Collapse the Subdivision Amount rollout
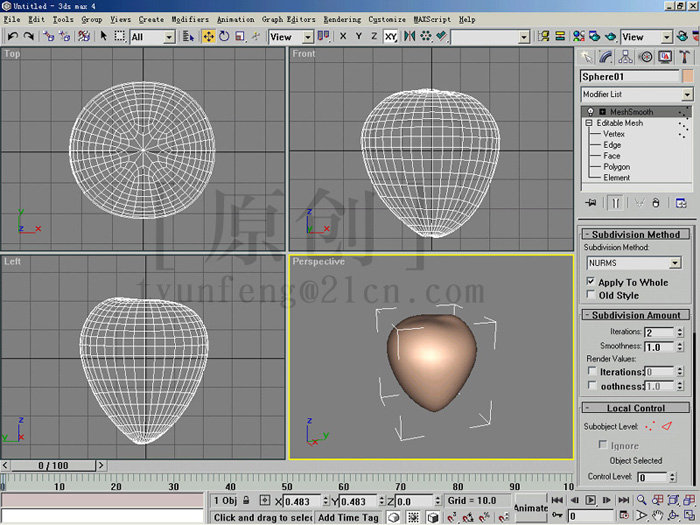The width and height of the screenshot is (700, 525). [636, 315]
